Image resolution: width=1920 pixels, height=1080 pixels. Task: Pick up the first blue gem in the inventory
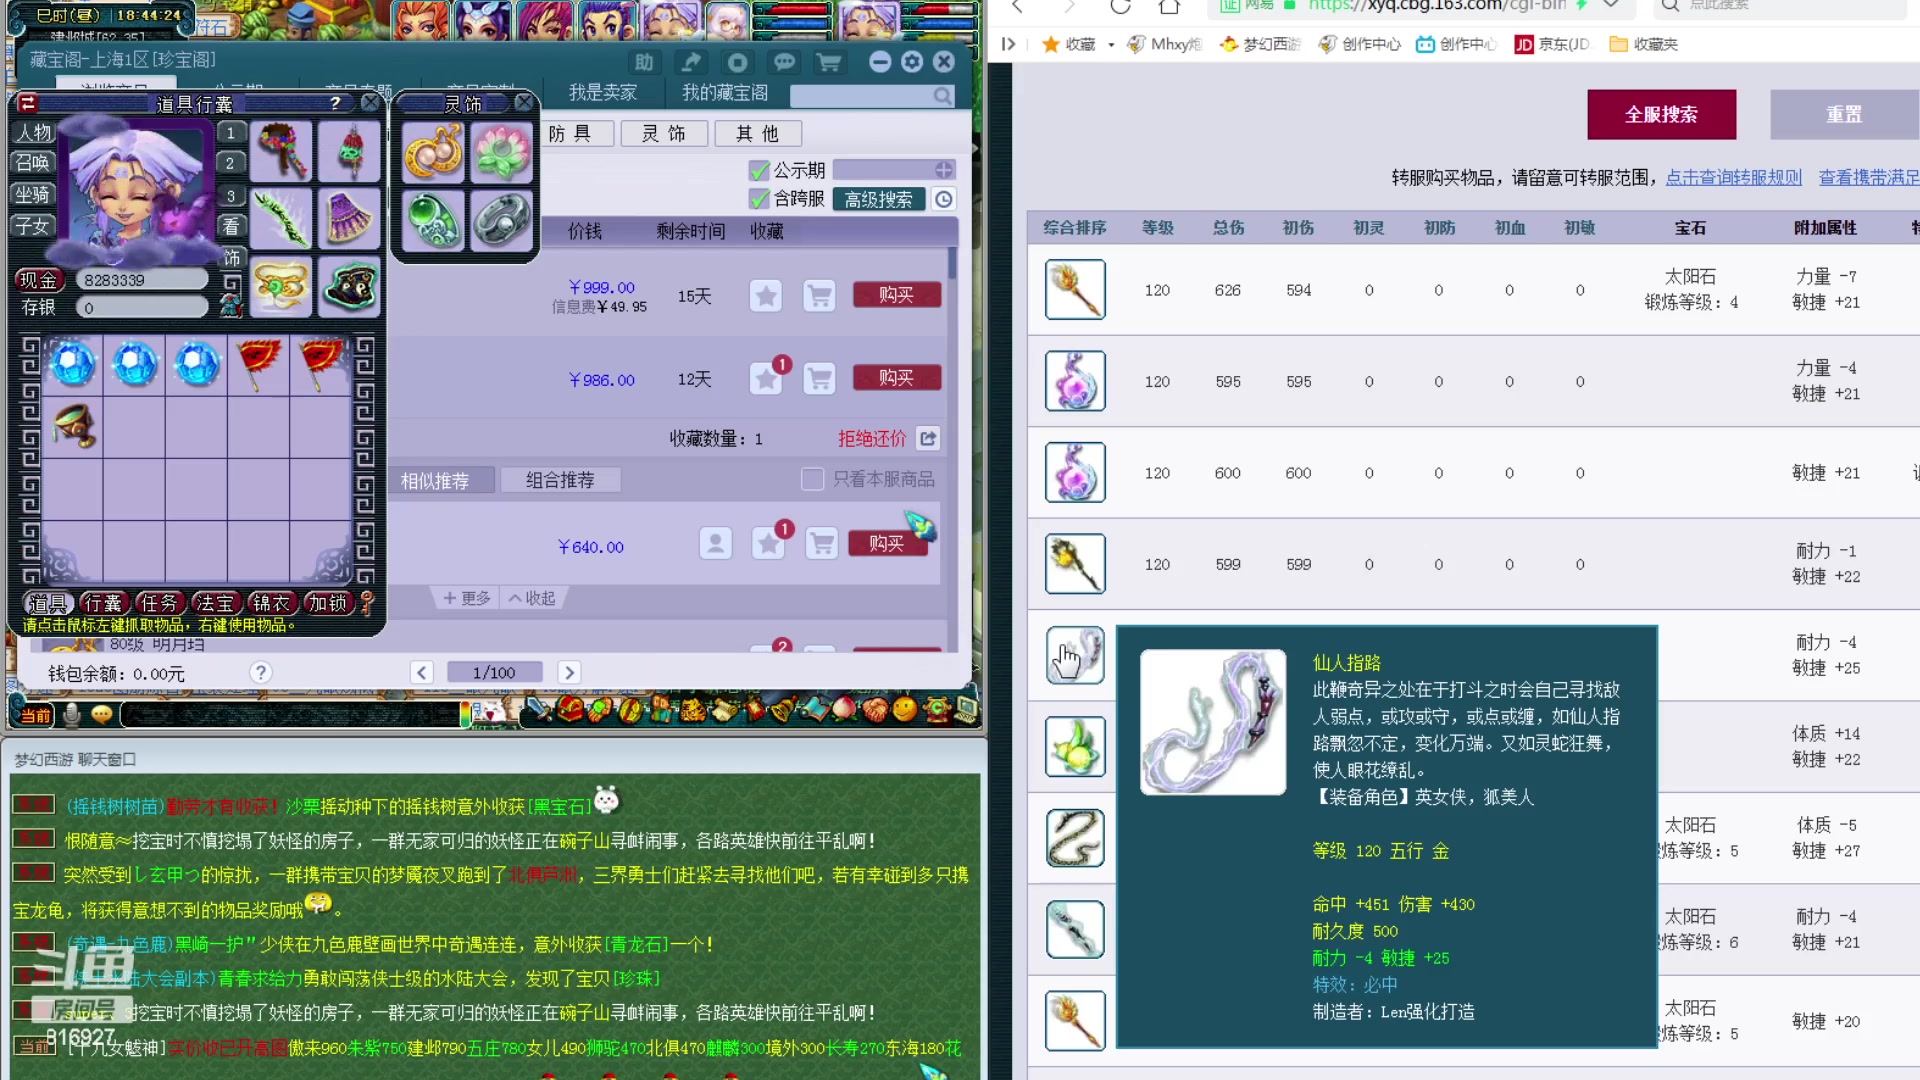coord(73,364)
